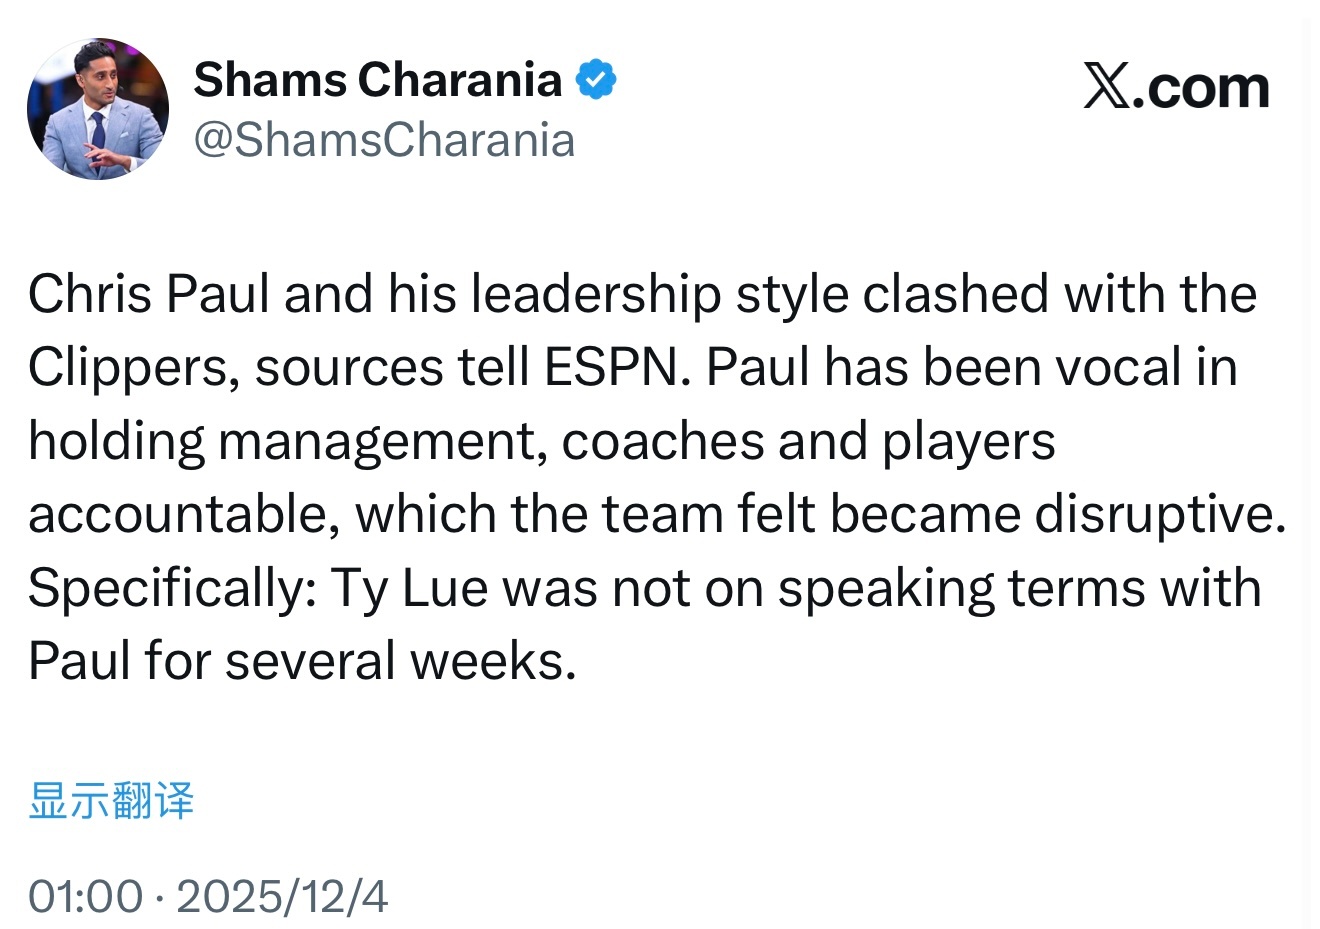The image size is (1320, 929).
Task: Click the 2025/12/4 post date
Action: pos(282,896)
